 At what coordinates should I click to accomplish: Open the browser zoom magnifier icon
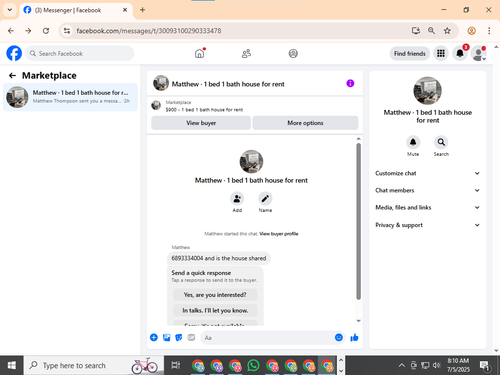tap(431, 31)
